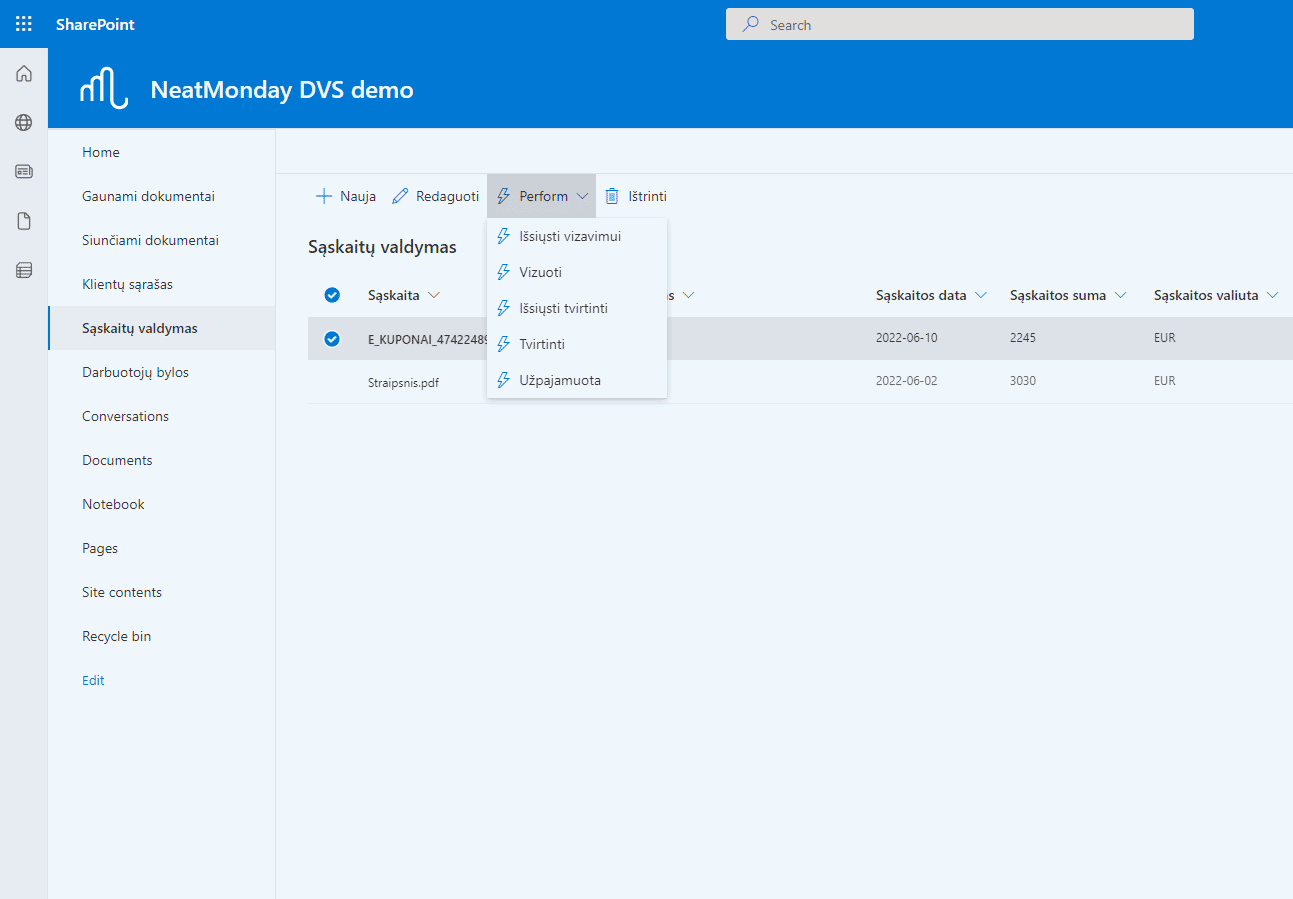Click in the Search input field
The image size is (1293, 899).
(x=960, y=25)
